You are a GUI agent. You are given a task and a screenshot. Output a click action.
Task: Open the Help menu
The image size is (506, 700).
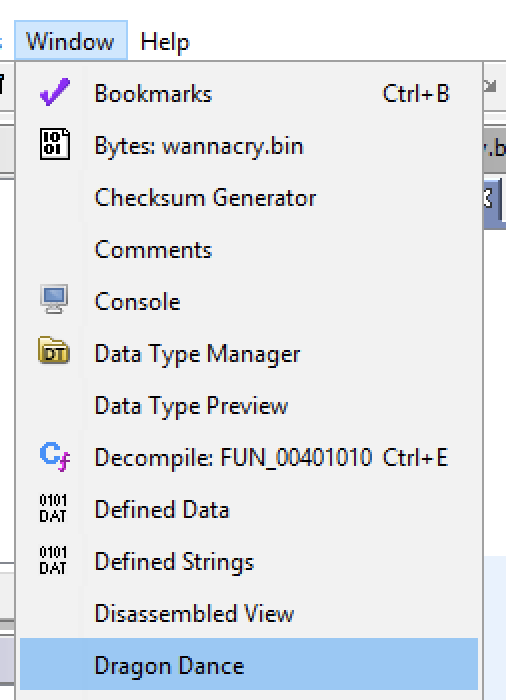(x=165, y=42)
